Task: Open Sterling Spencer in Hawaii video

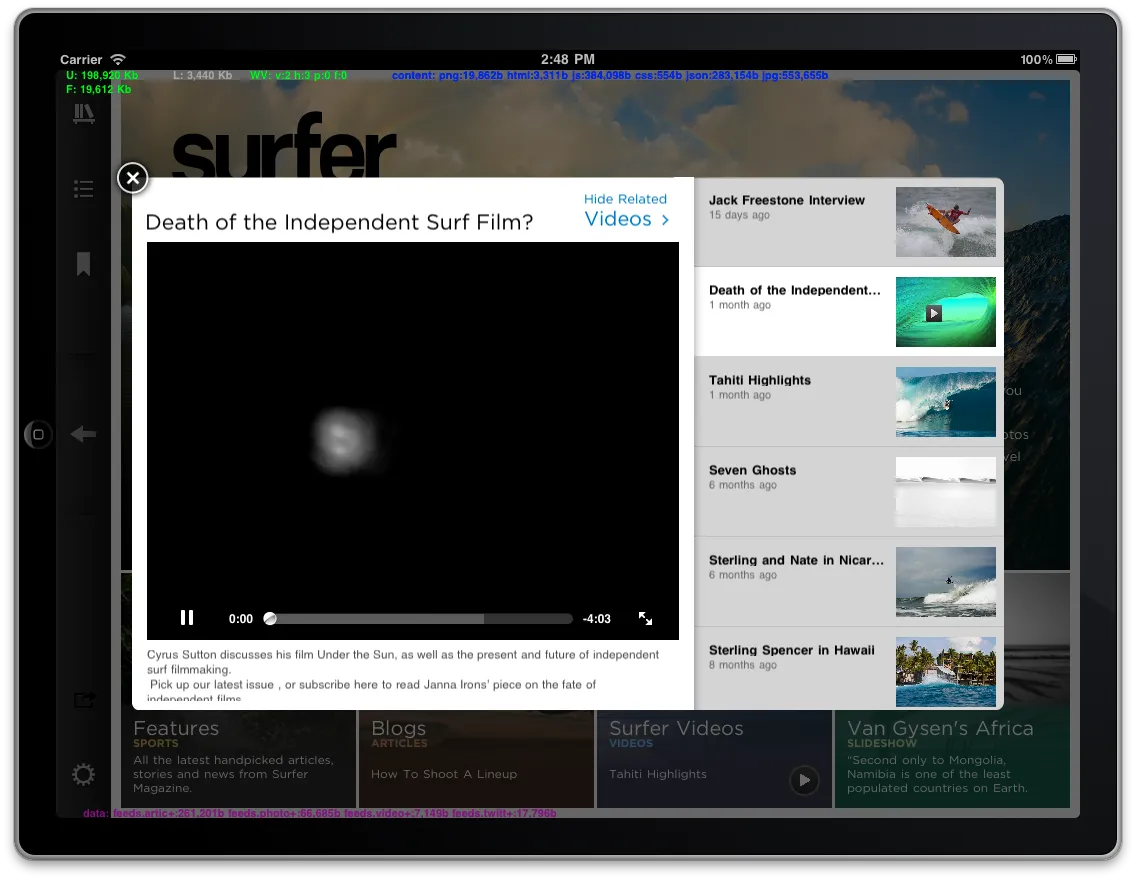Action: click(848, 669)
